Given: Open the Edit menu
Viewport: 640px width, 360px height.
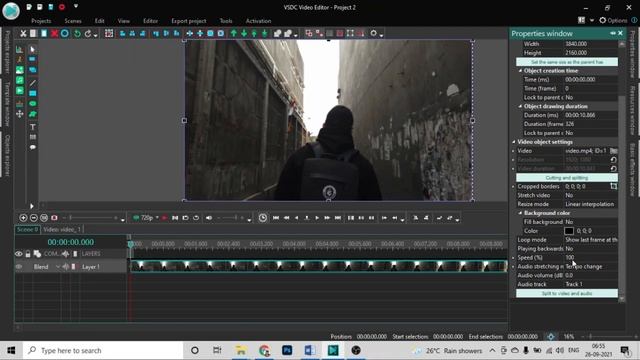Looking at the screenshot, I should [x=100, y=21].
